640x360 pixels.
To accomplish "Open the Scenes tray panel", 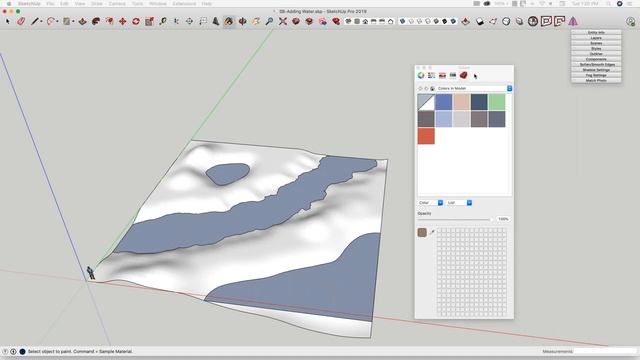I will 596,43.
